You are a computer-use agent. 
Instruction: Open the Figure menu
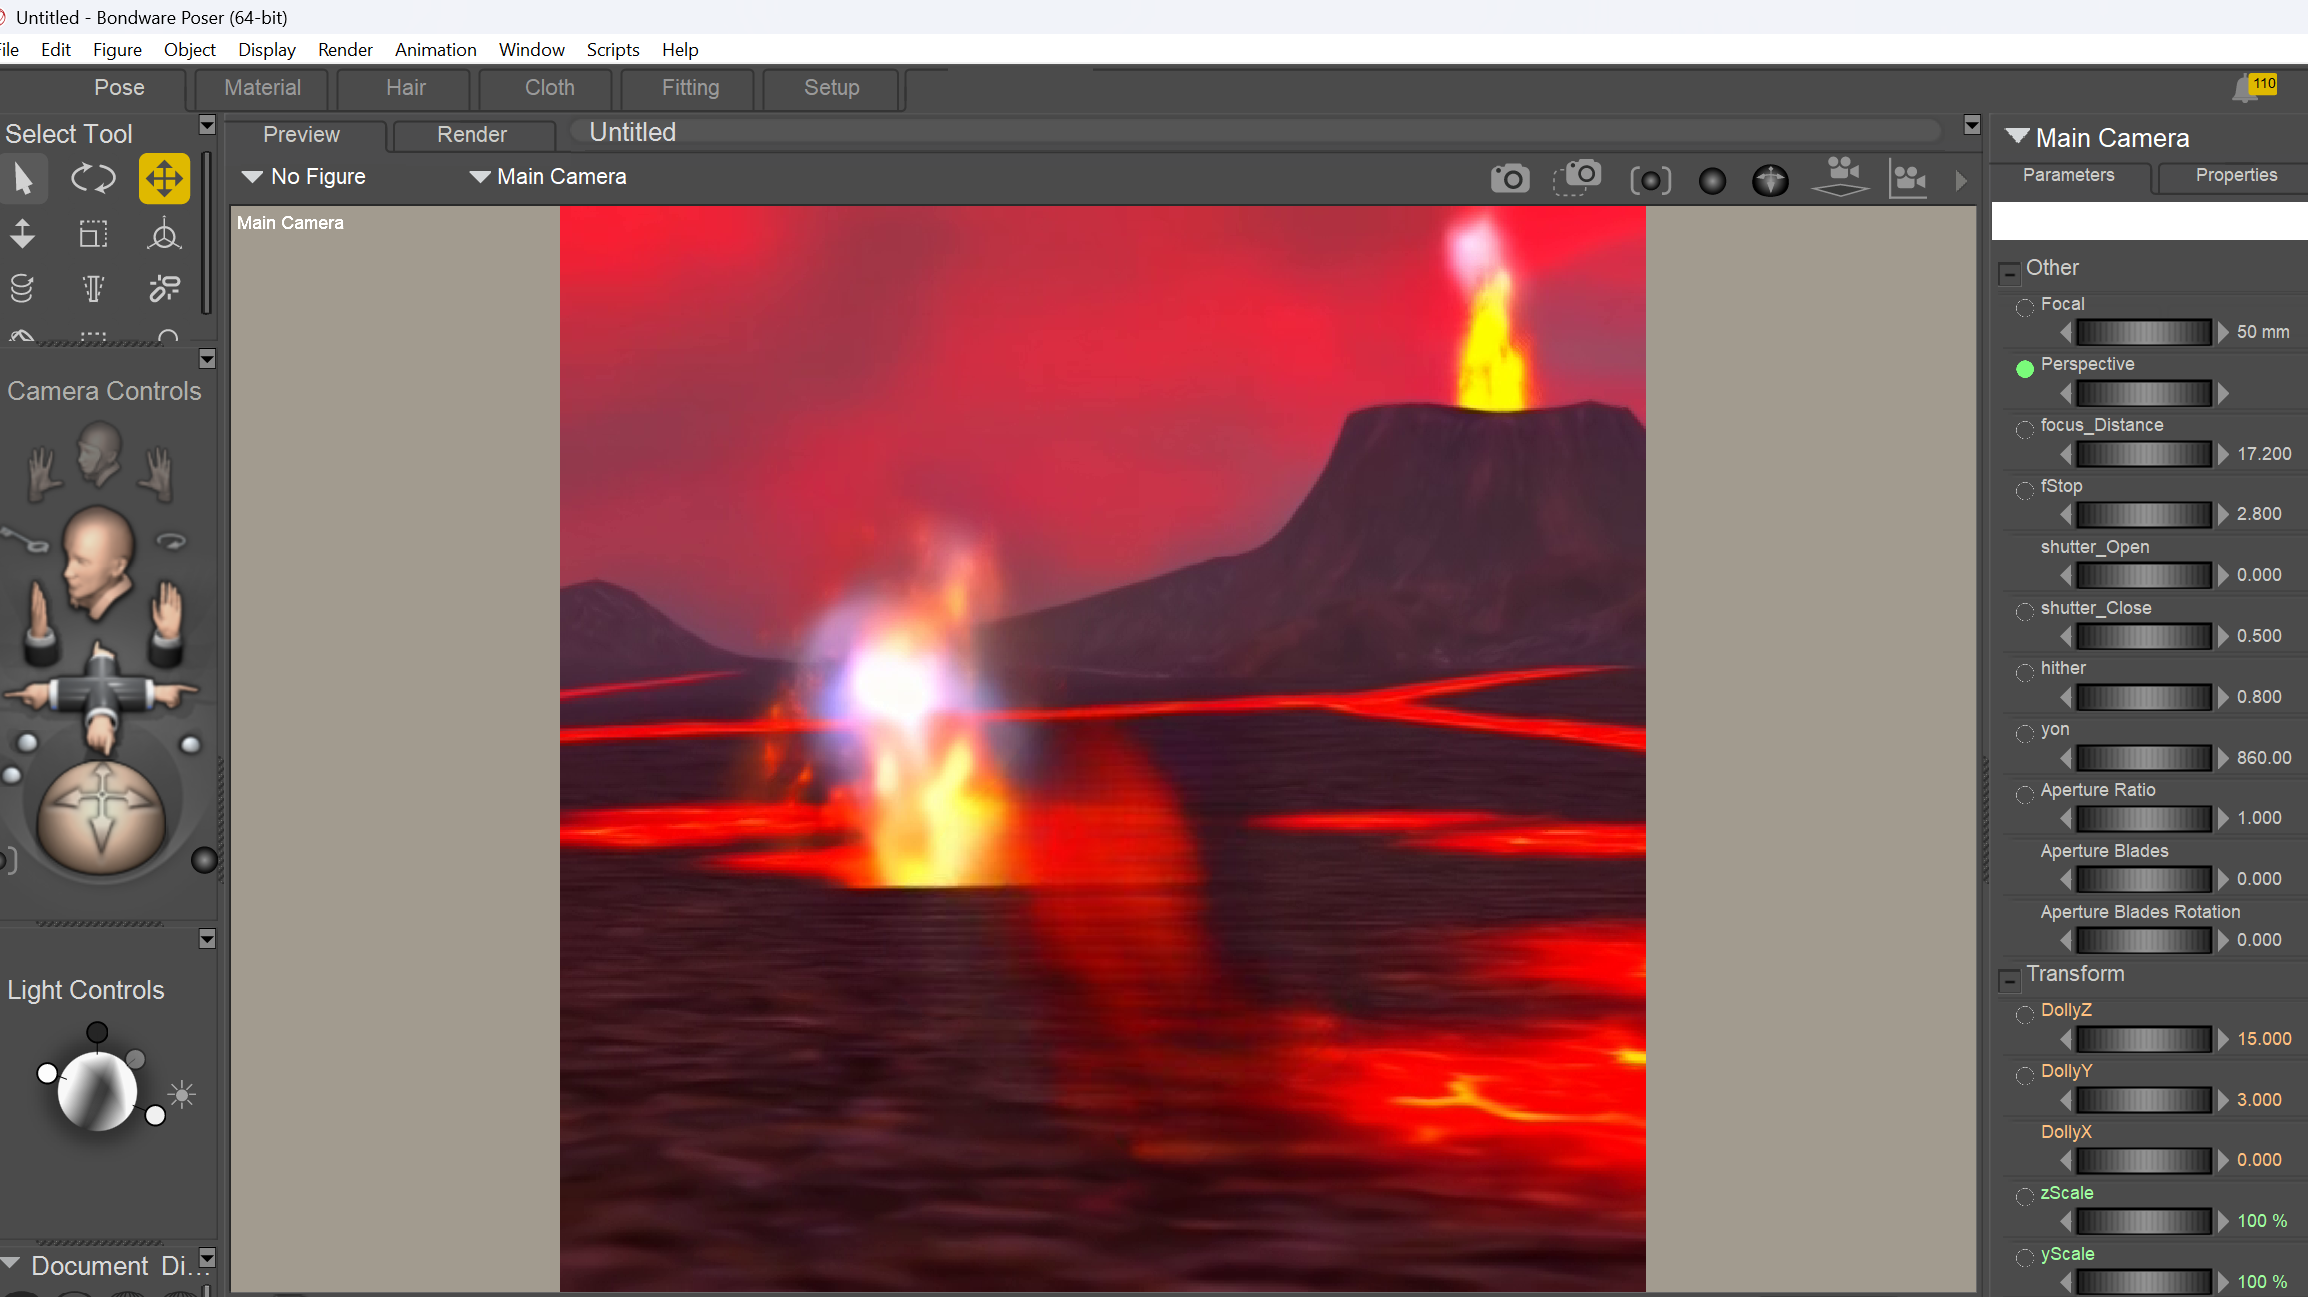click(117, 50)
